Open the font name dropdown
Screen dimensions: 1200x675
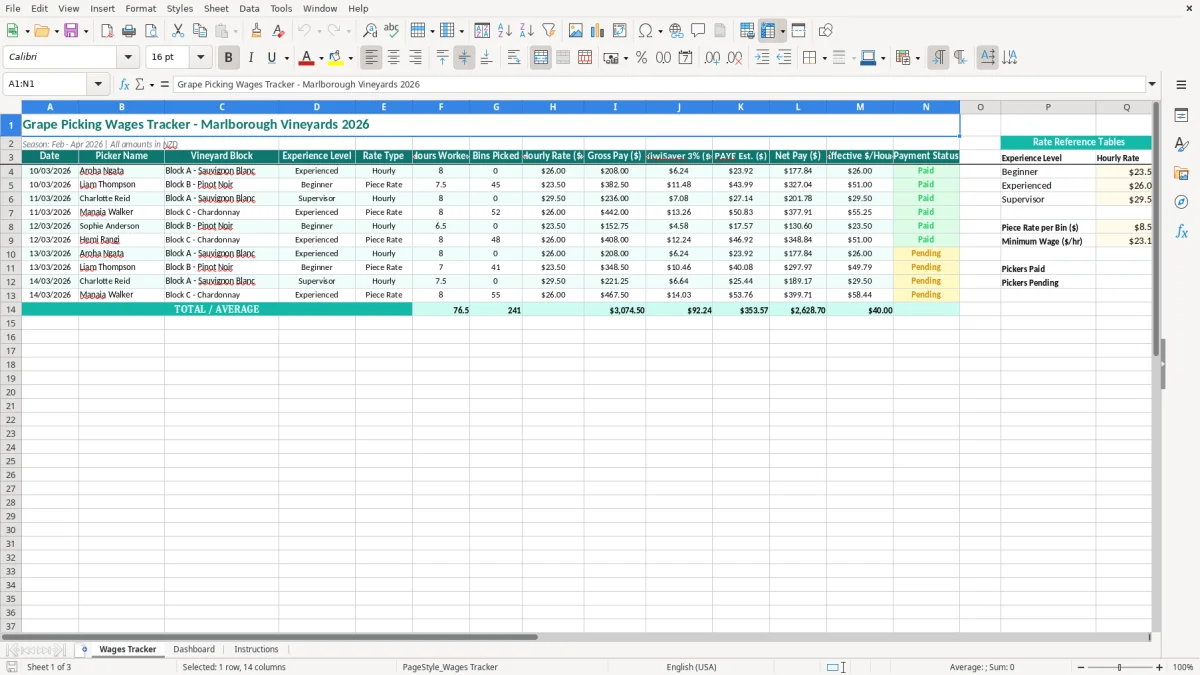128,58
